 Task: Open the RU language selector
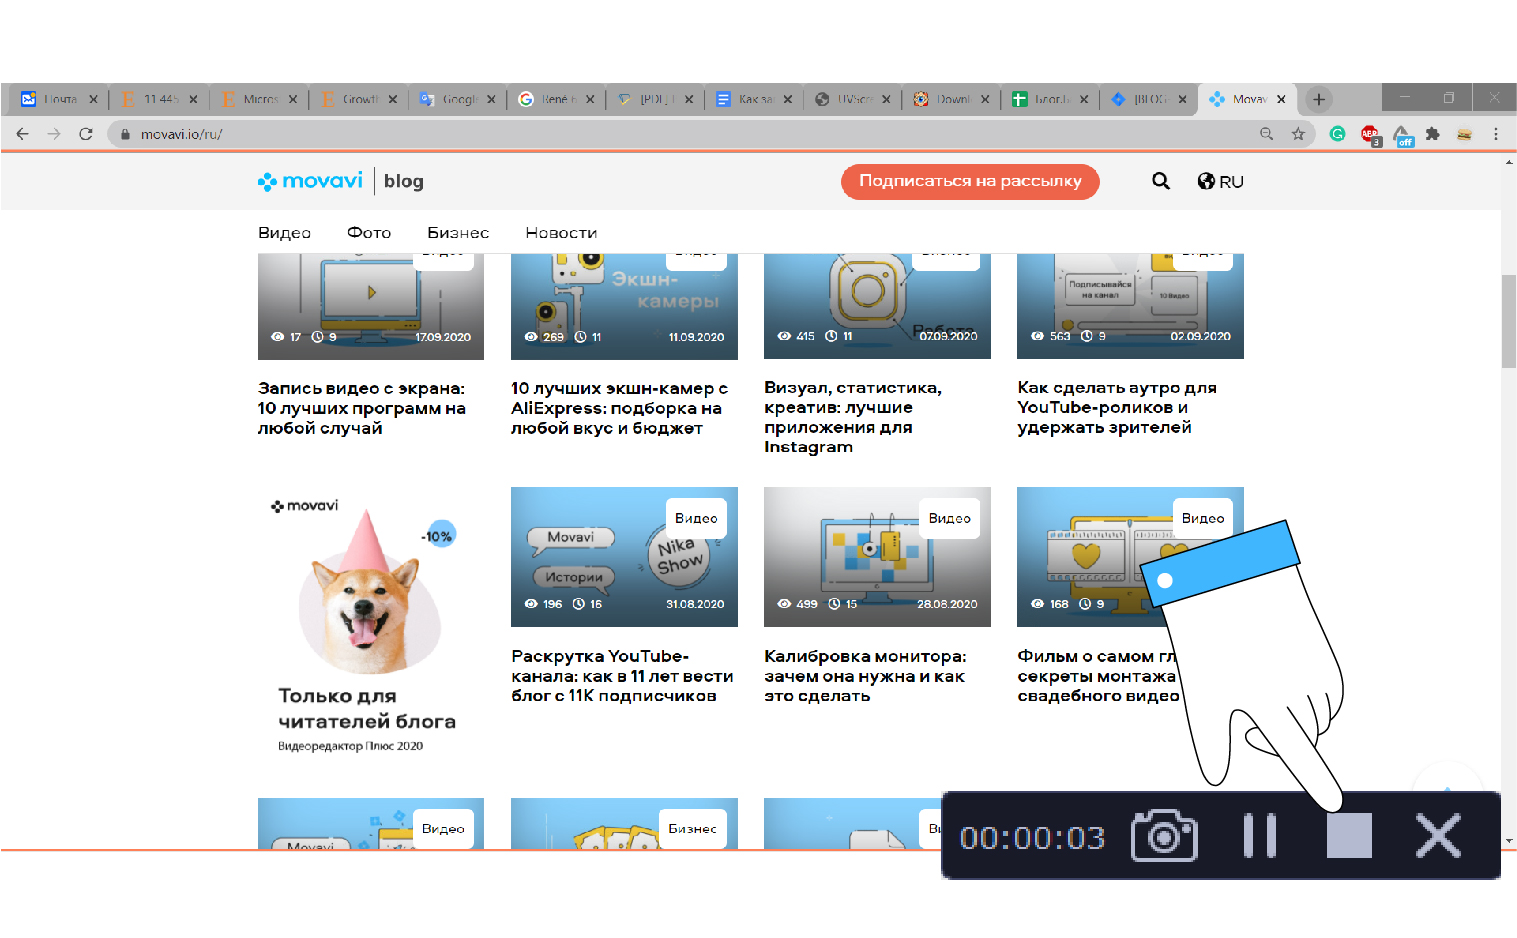coord(1220,181)
